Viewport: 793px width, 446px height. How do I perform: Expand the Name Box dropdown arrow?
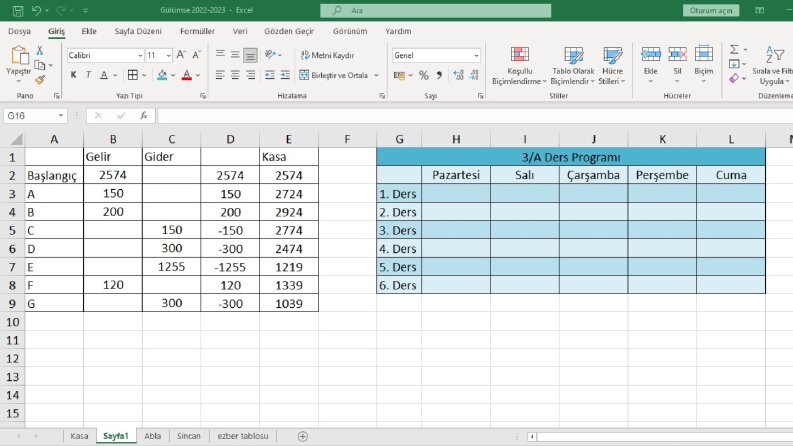coord(61,116)
